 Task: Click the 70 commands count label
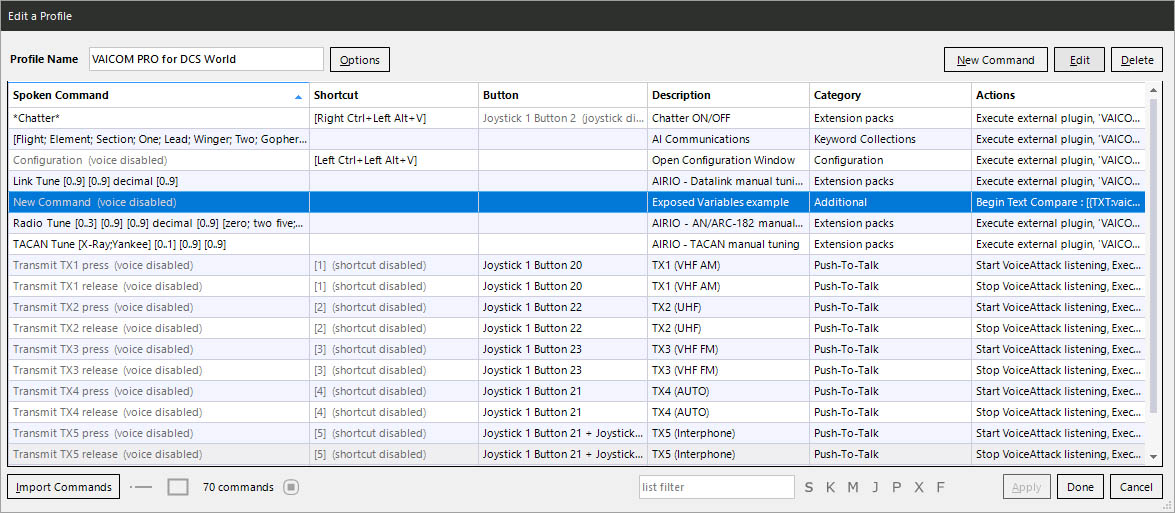pyautogui.click(x=238, y=488)
